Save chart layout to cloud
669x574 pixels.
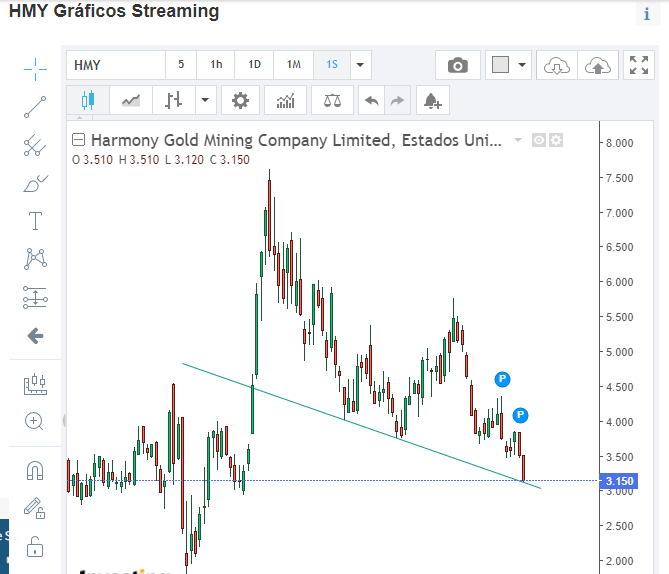pyautogui.click(x=598, y=65)
